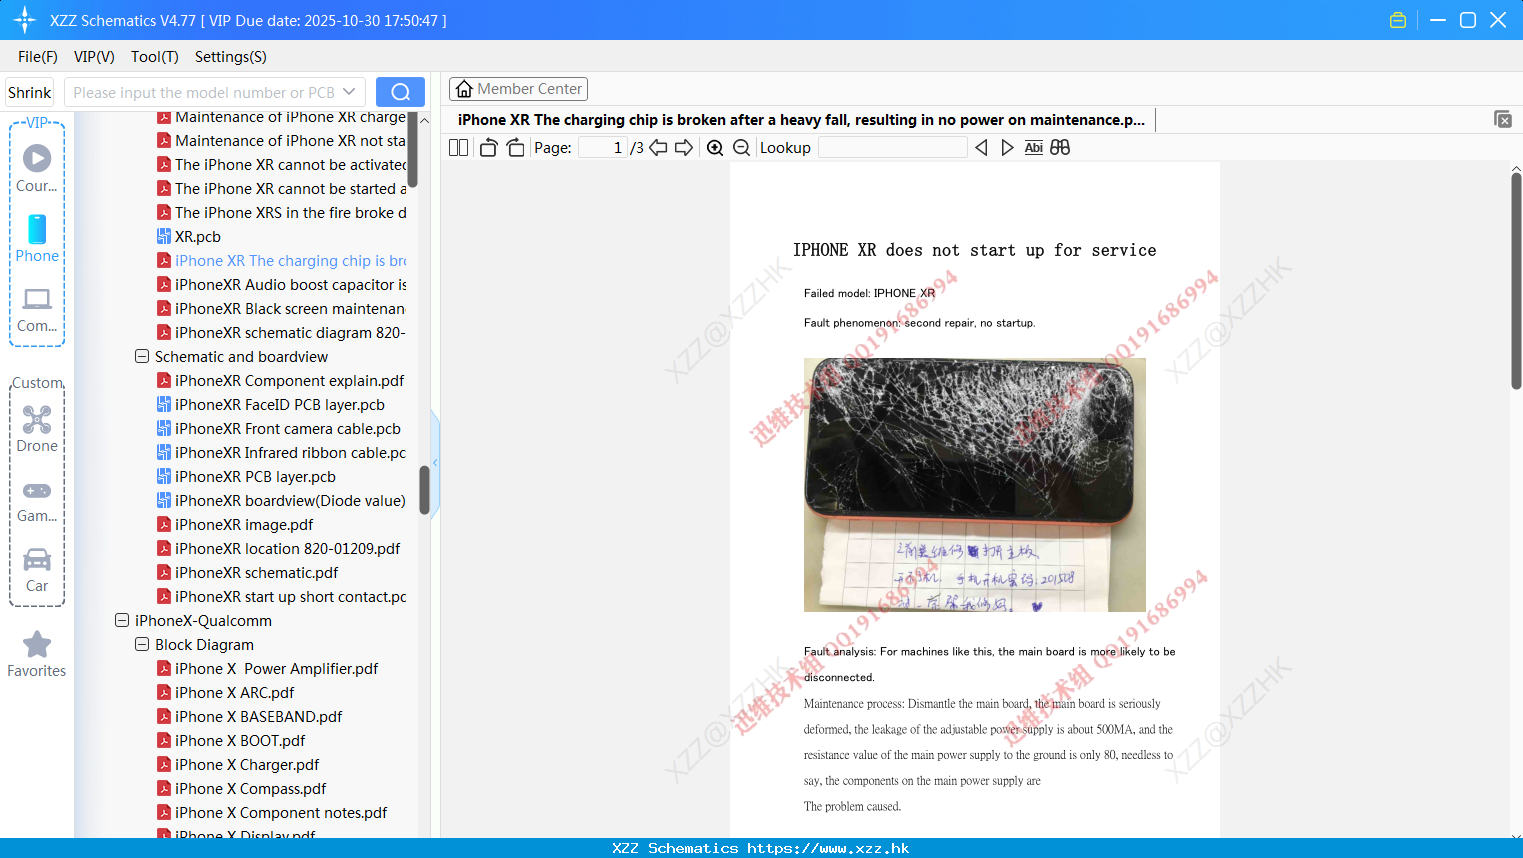Open iPhoneXR boardview(Diode value)
Viewport: 1523px width, 858px height.
pos(281,501)
